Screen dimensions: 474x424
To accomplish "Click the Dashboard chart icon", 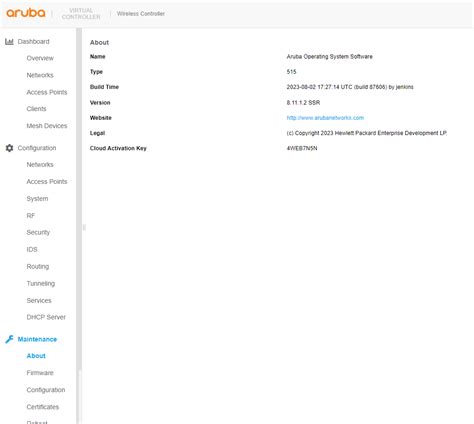I will click(9, 42).
